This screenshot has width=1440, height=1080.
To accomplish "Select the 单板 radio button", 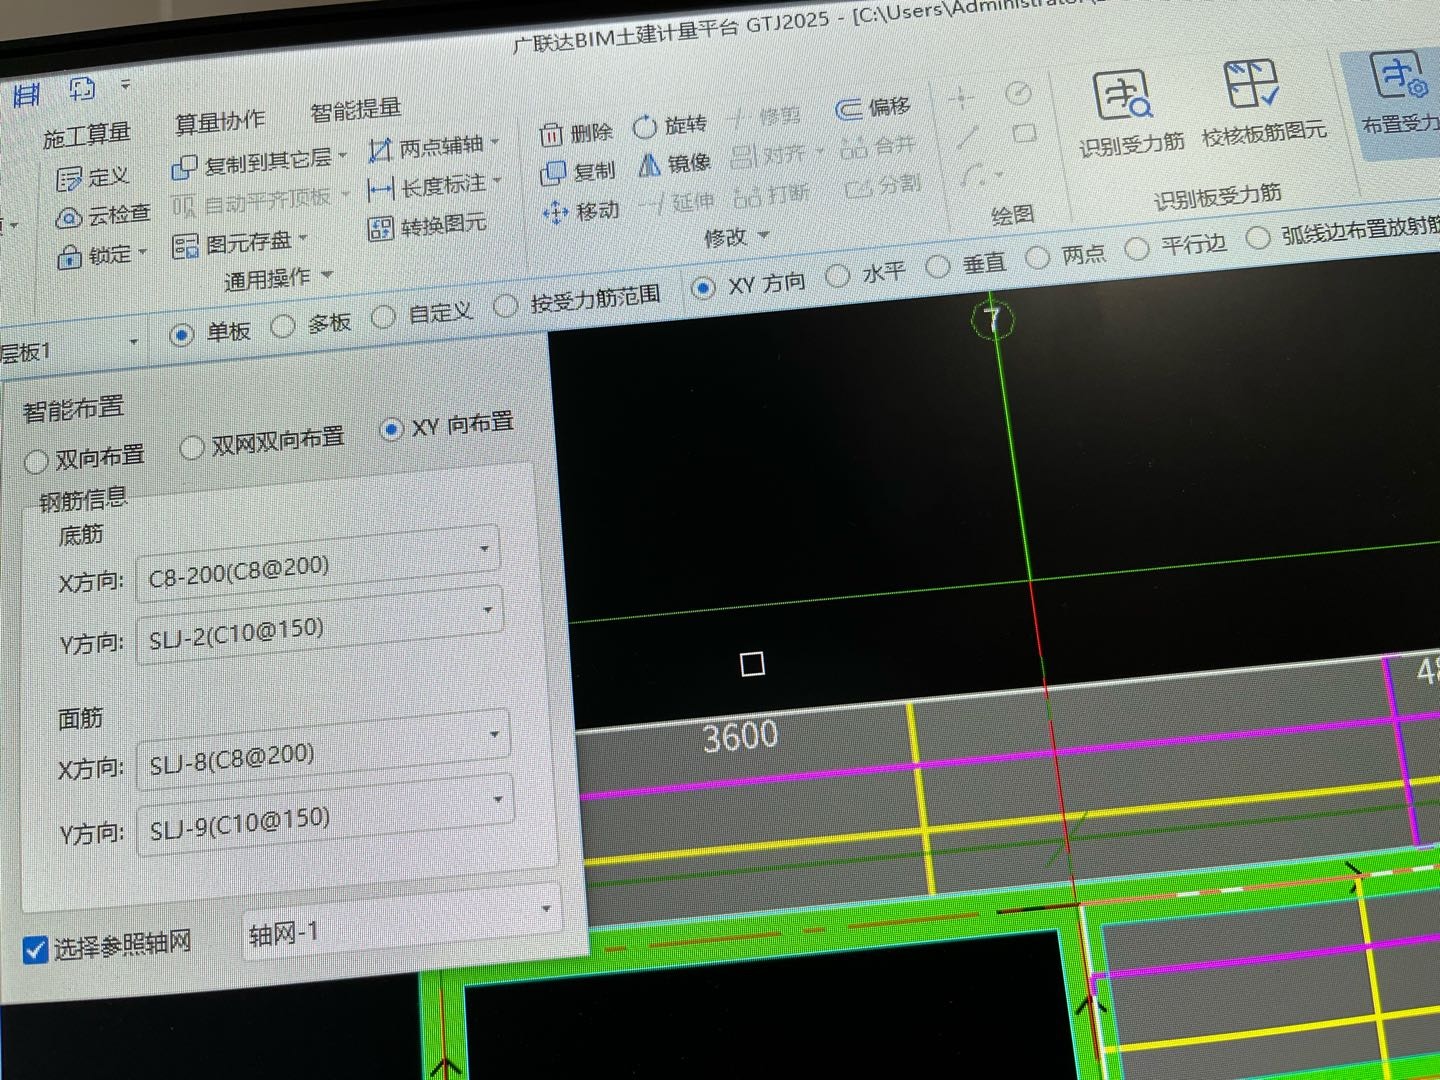I will (x=181, y=335).
